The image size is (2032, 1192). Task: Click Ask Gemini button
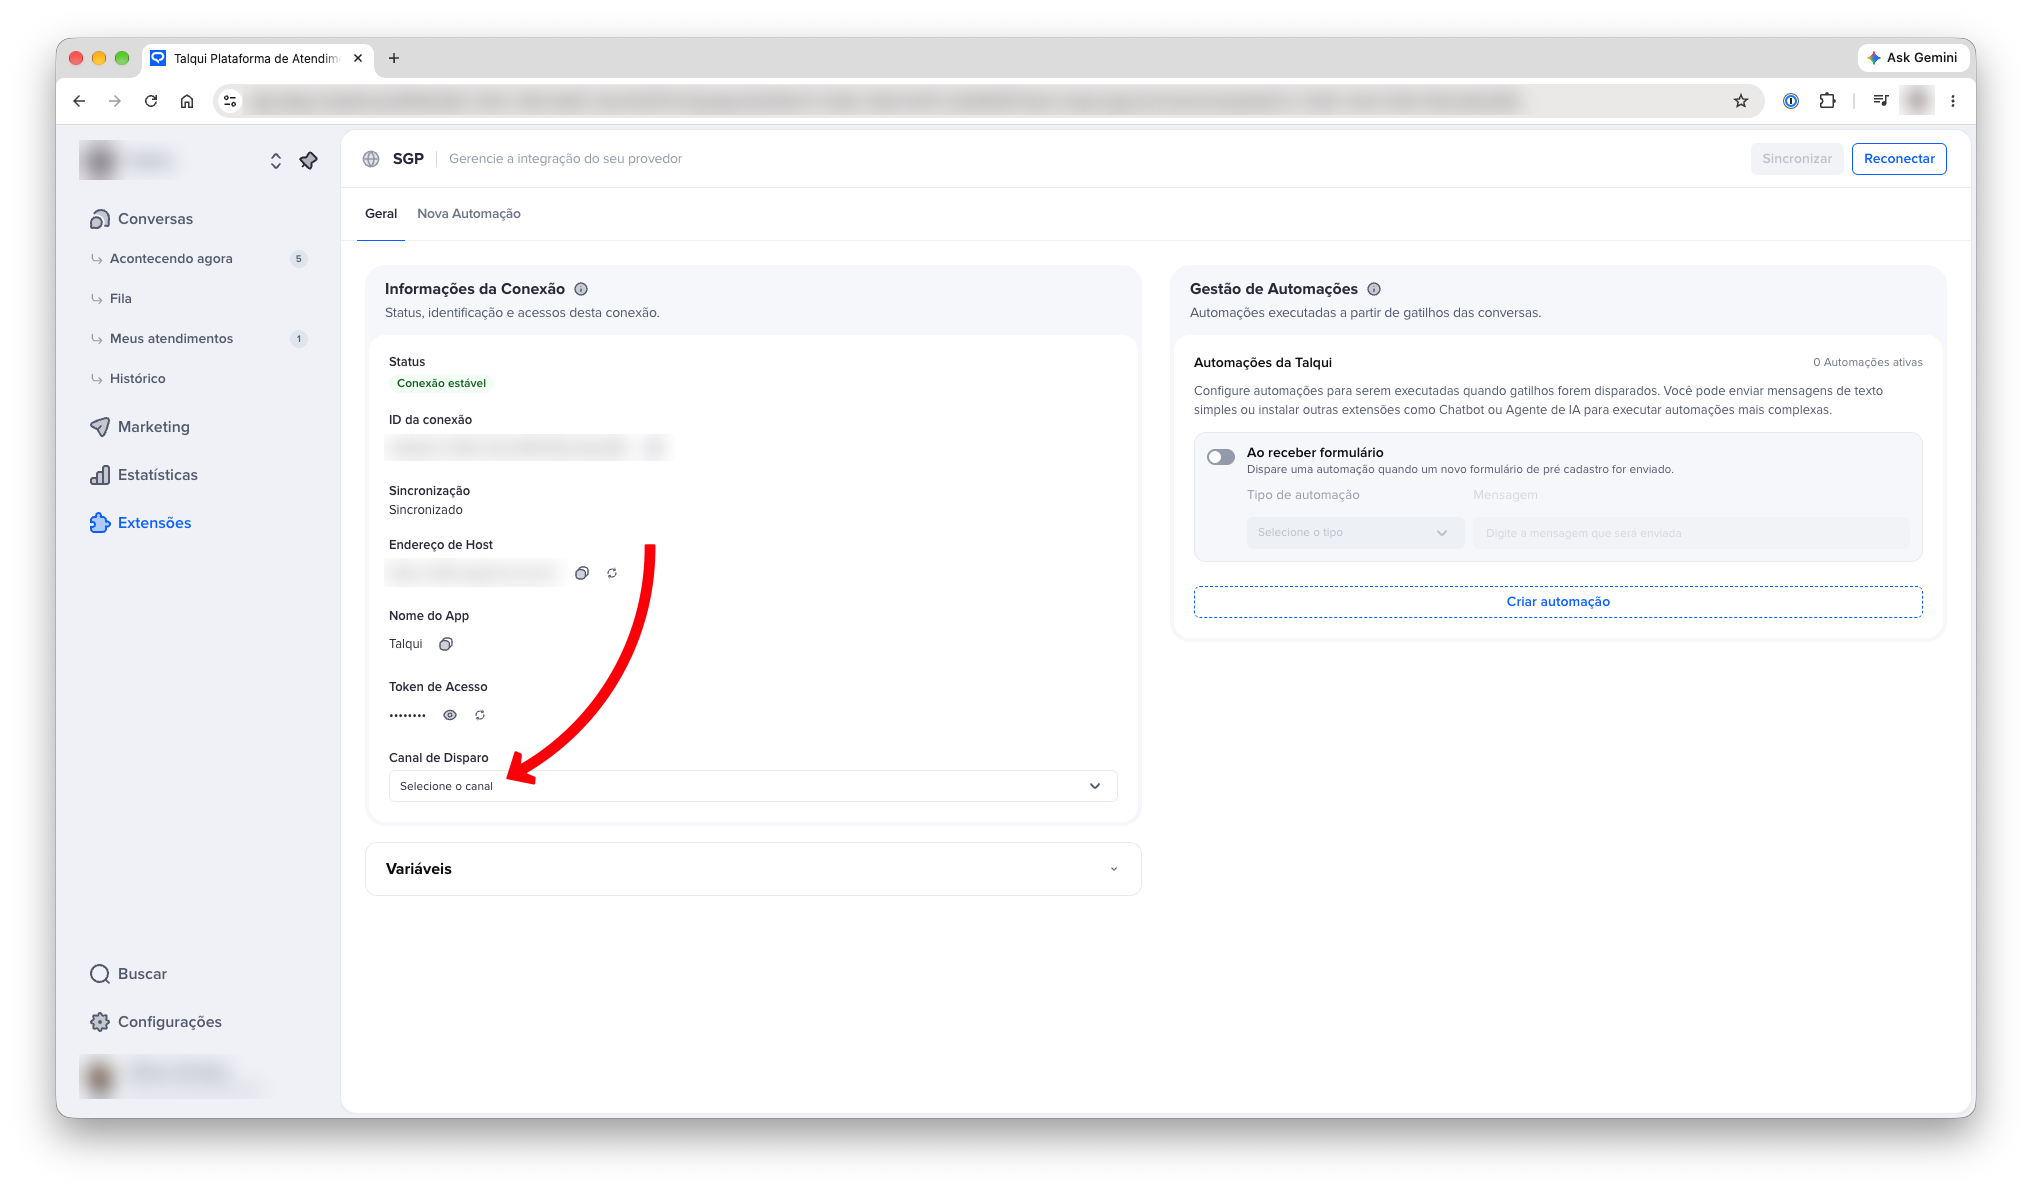click(1912, 58)
